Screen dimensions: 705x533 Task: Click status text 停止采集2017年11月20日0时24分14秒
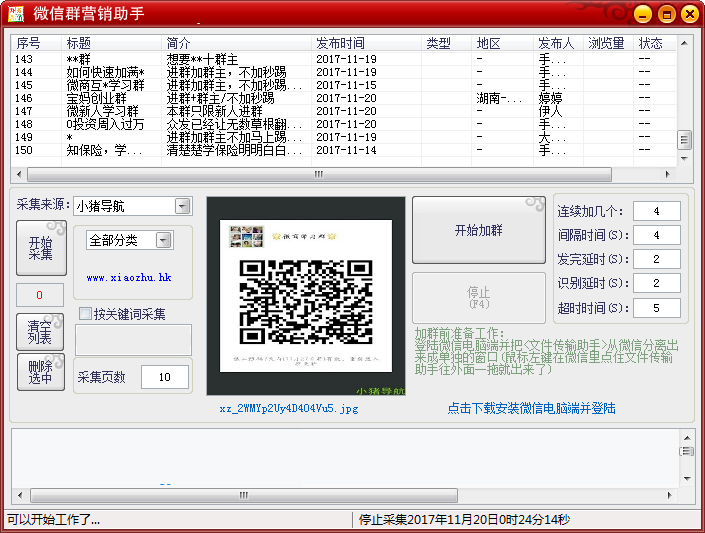[x=464, y=520]
